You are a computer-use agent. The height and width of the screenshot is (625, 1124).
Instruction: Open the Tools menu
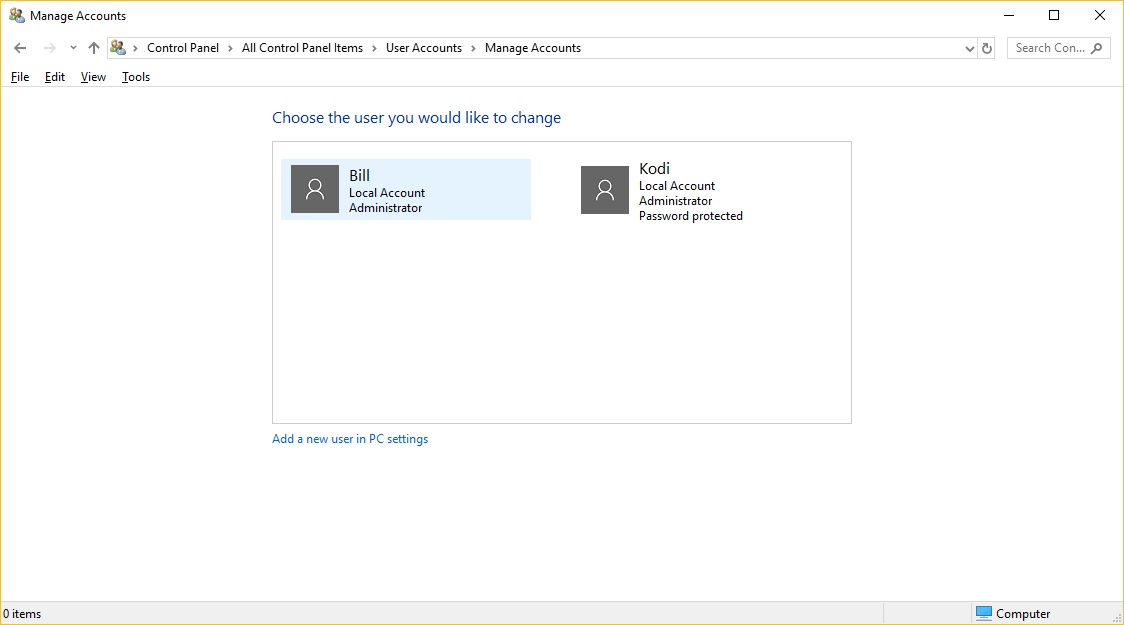tap(136, 77)
